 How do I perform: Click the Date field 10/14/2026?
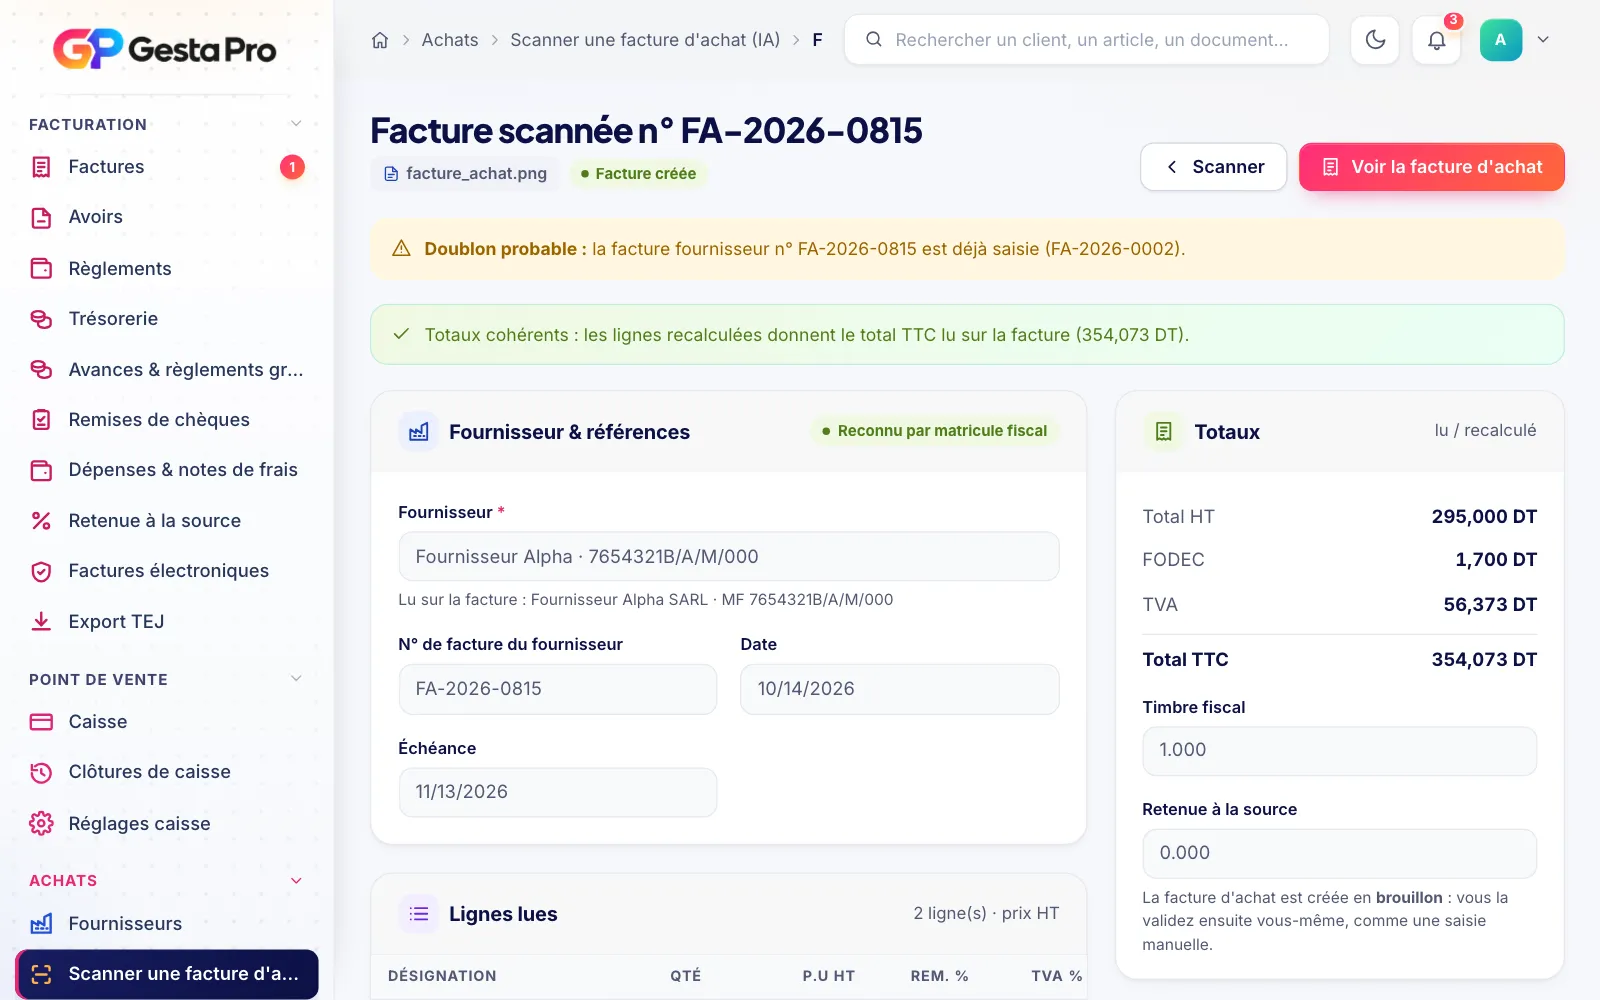click(x=900, y=689)
